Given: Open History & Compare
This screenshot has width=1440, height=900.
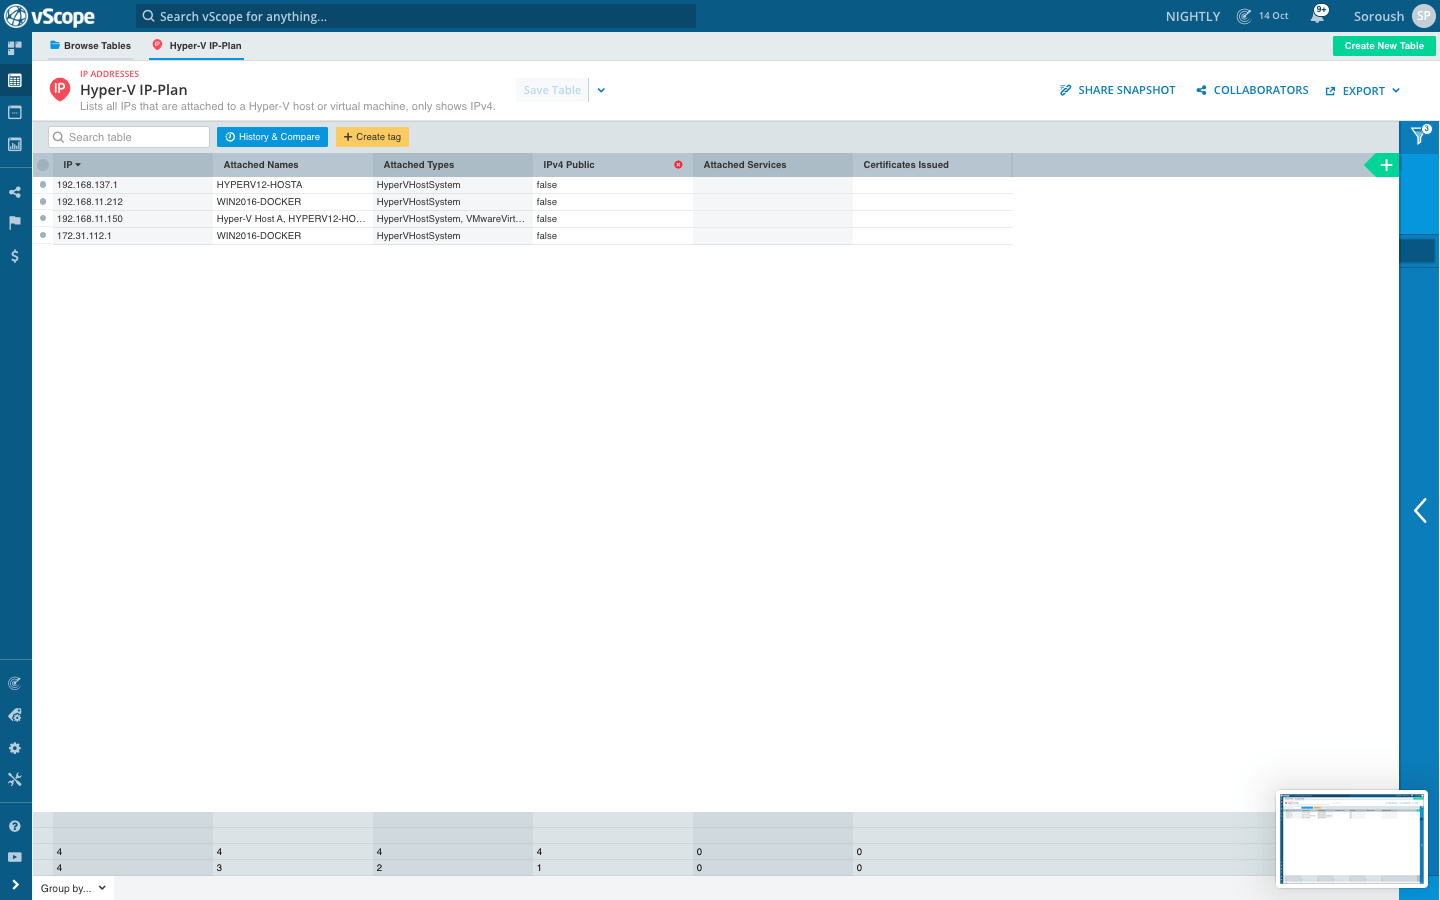Looking at the screenshot, I should pyautogui.click(x=272, y=137).
